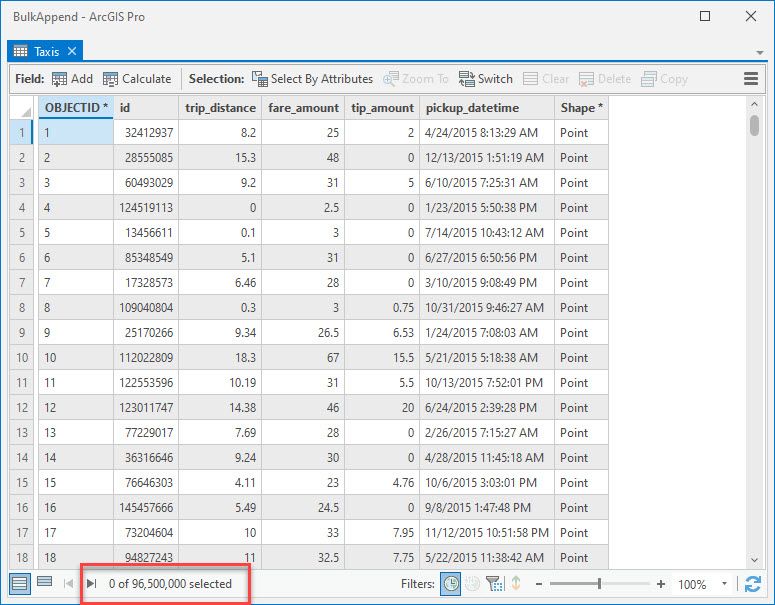Close the Taxis tab
775x605 pixels.
(73, 51)
